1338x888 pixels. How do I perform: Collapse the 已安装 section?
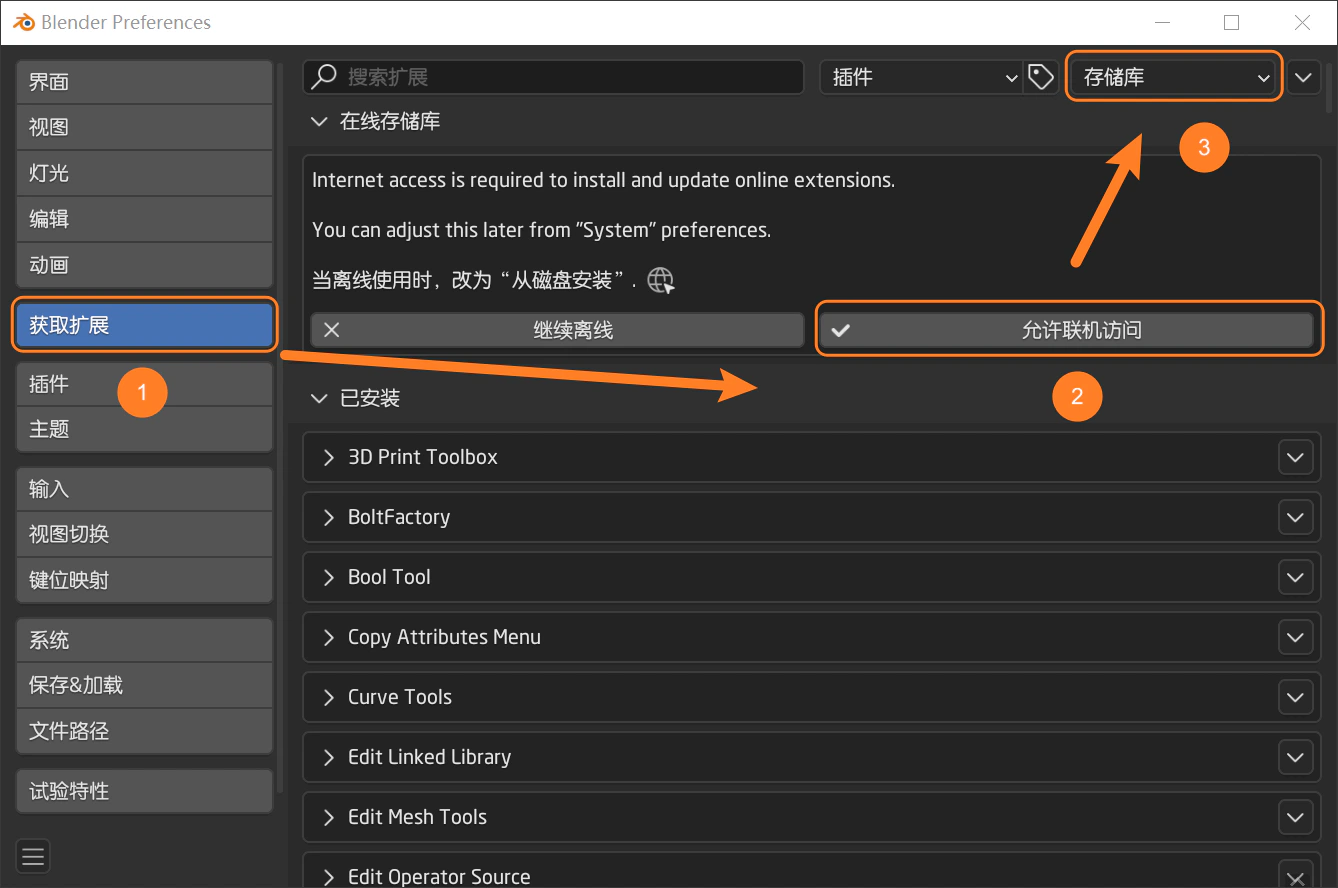pyautogui.click(x=319, y=398)
